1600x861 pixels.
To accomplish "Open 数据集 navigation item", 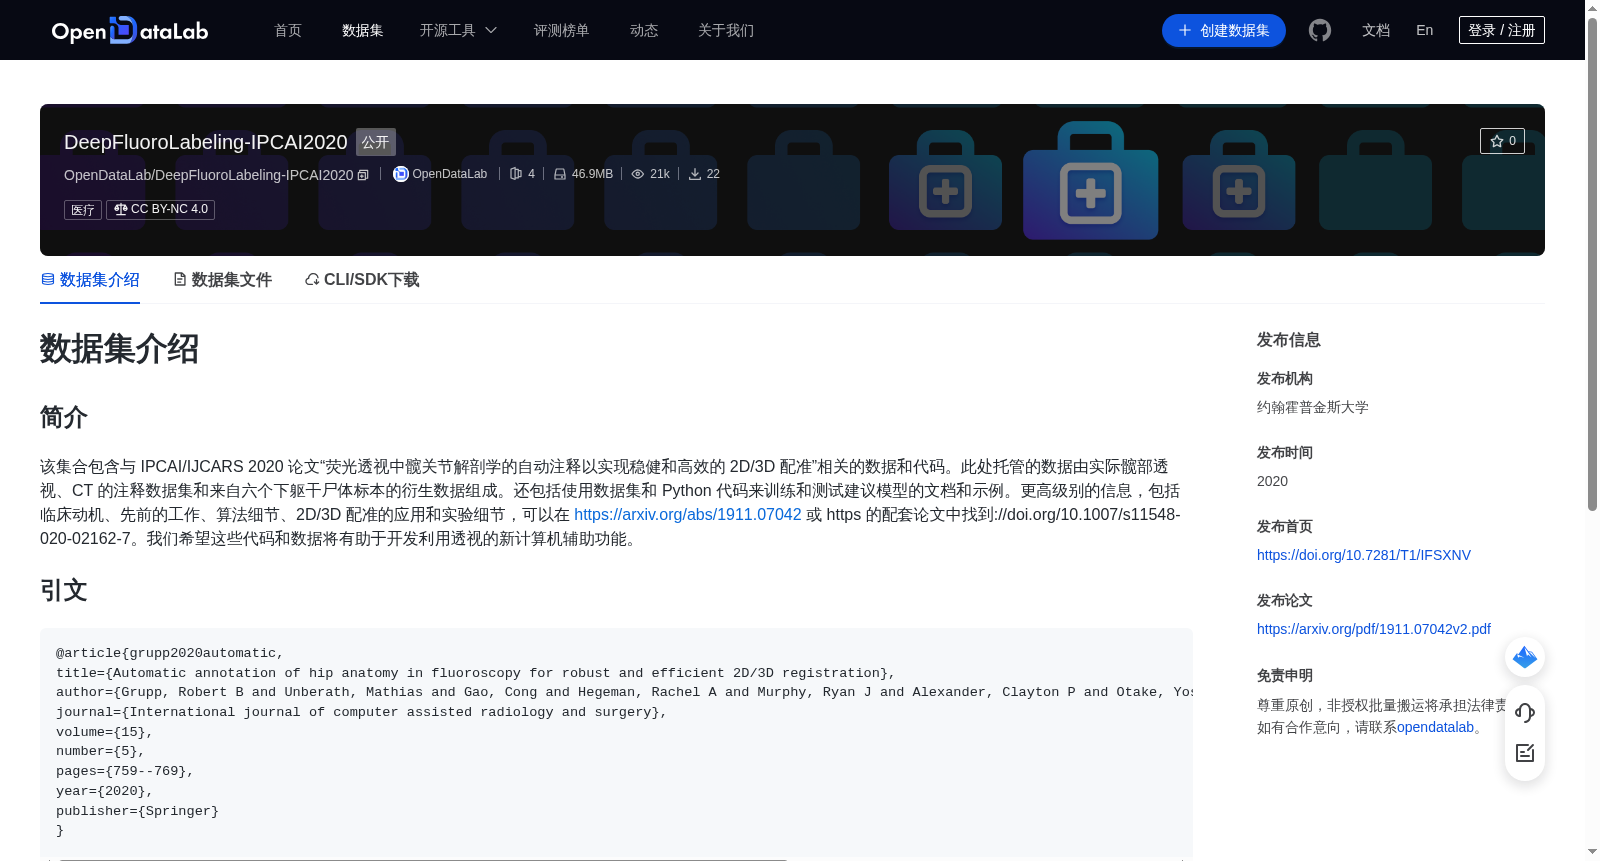I will point(363,30).
